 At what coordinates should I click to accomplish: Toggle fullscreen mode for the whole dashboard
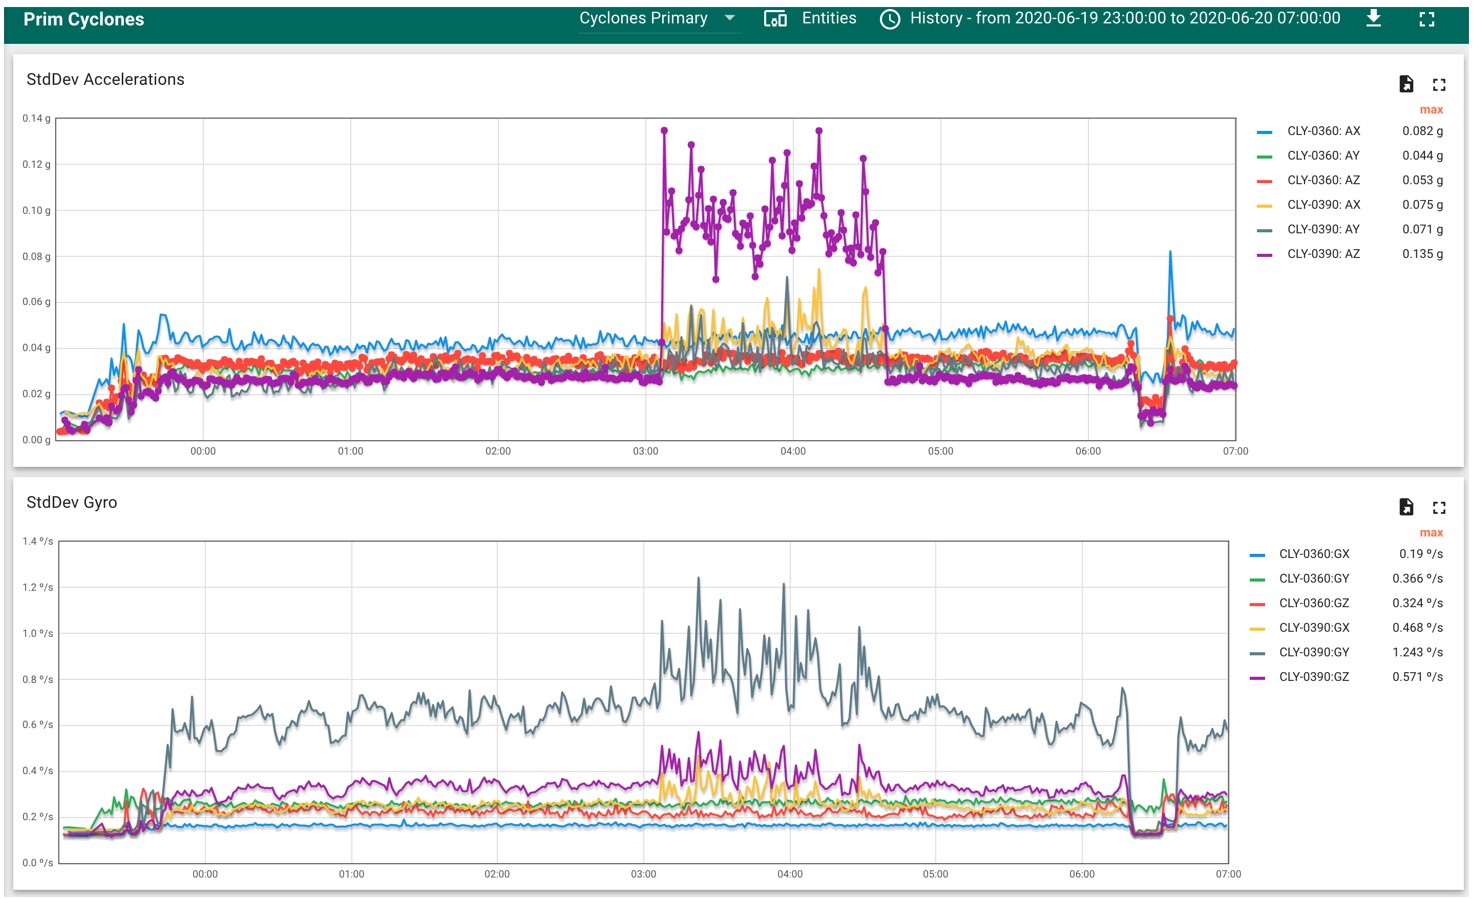tap(1427, 19)
